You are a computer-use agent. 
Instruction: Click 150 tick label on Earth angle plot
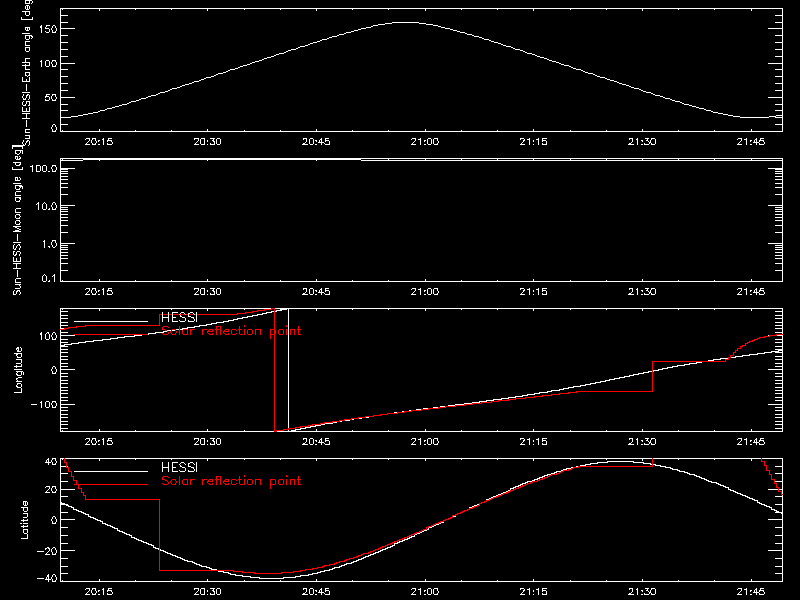point(47,29)
